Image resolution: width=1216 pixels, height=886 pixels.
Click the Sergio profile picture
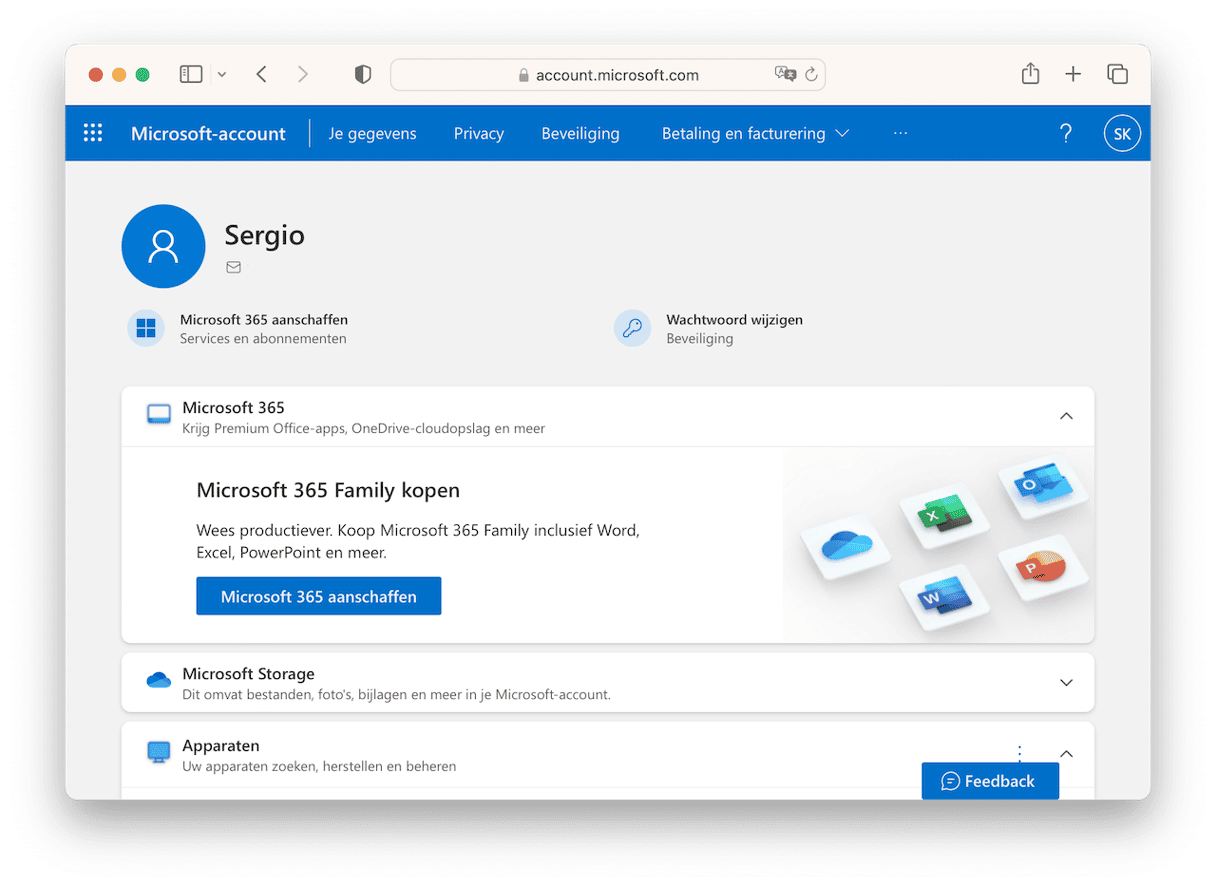click(163, 246)
